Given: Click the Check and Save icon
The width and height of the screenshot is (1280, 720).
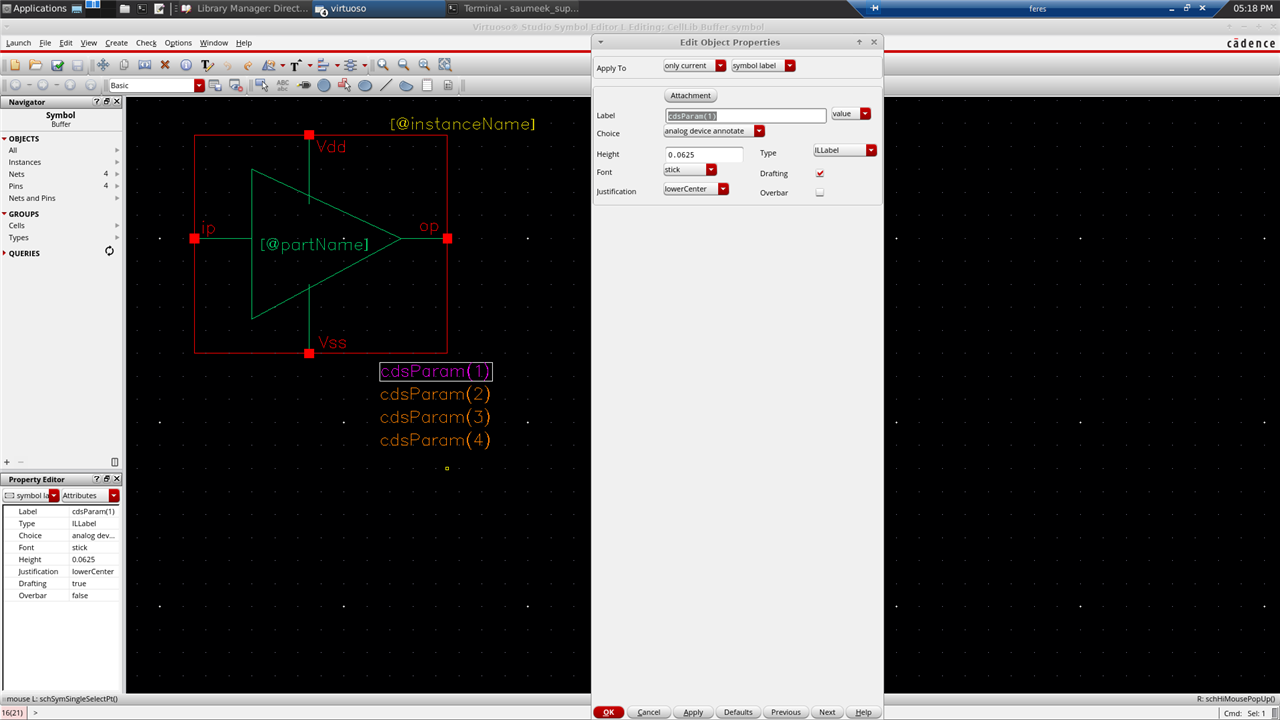Looking at the screenshot, I should click(57, 65).
